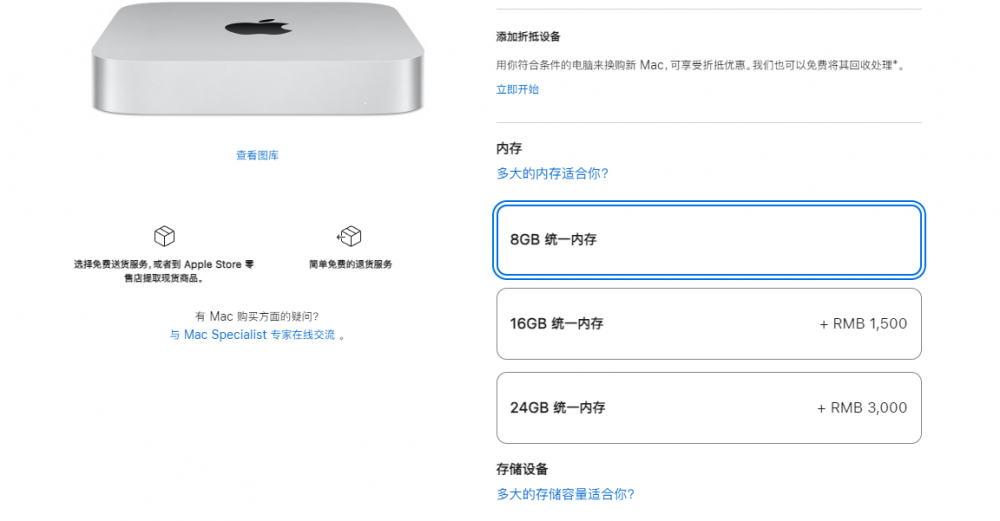Open the 查看图库 gallery link

258,155
